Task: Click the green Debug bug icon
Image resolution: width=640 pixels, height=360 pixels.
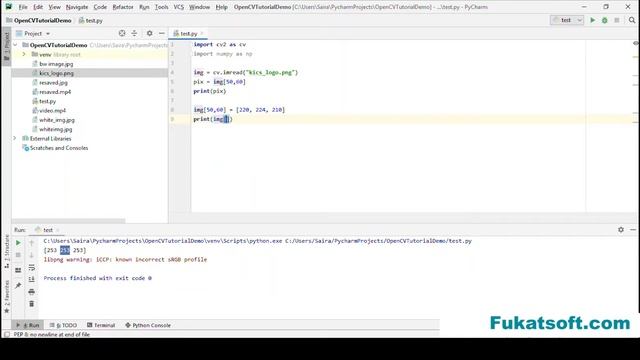Action: click(x=604, y=20)
